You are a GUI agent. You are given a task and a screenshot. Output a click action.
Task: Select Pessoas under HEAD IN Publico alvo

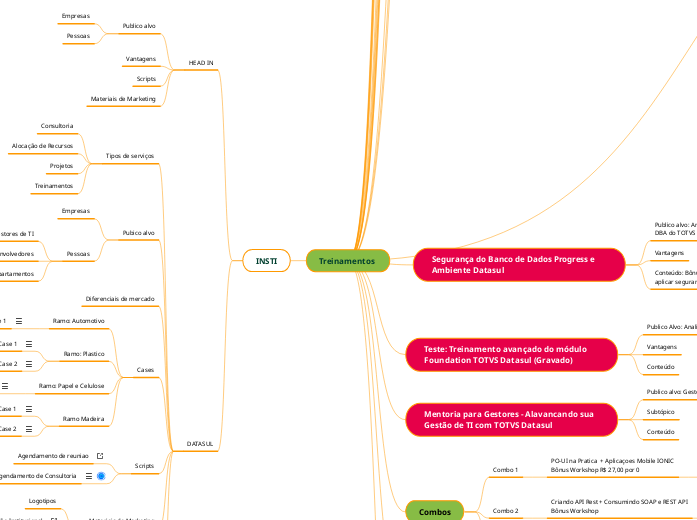tap(78, 36)
